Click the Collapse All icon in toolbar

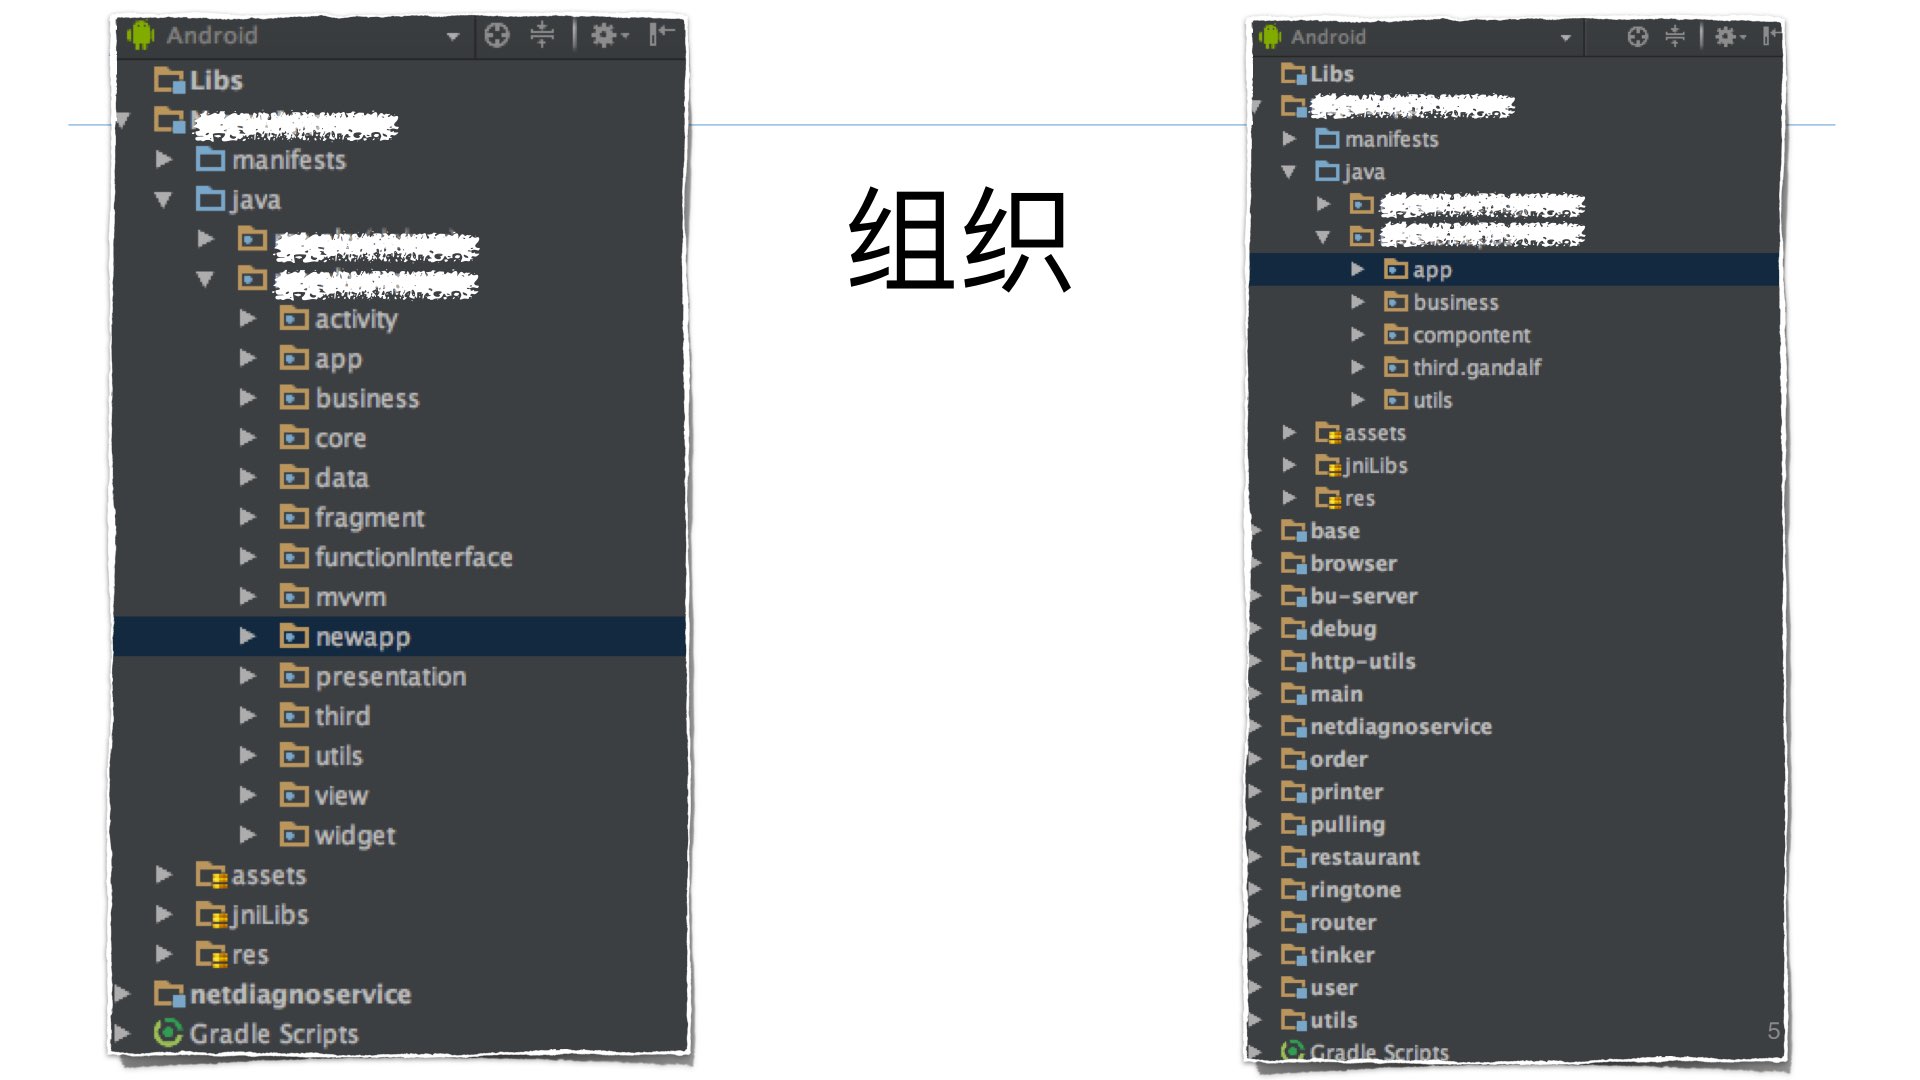541,35
